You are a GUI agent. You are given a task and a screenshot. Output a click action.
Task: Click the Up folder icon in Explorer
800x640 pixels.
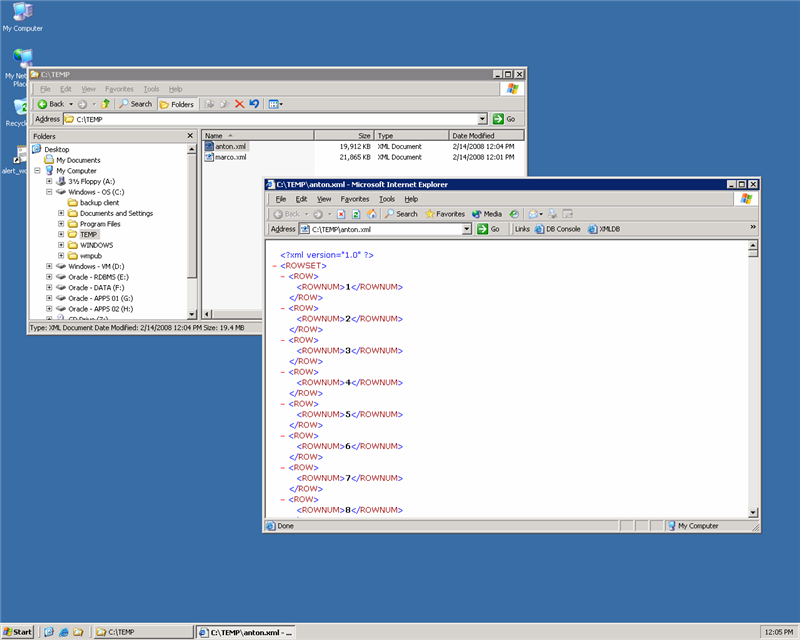click(x=105, y=104)
